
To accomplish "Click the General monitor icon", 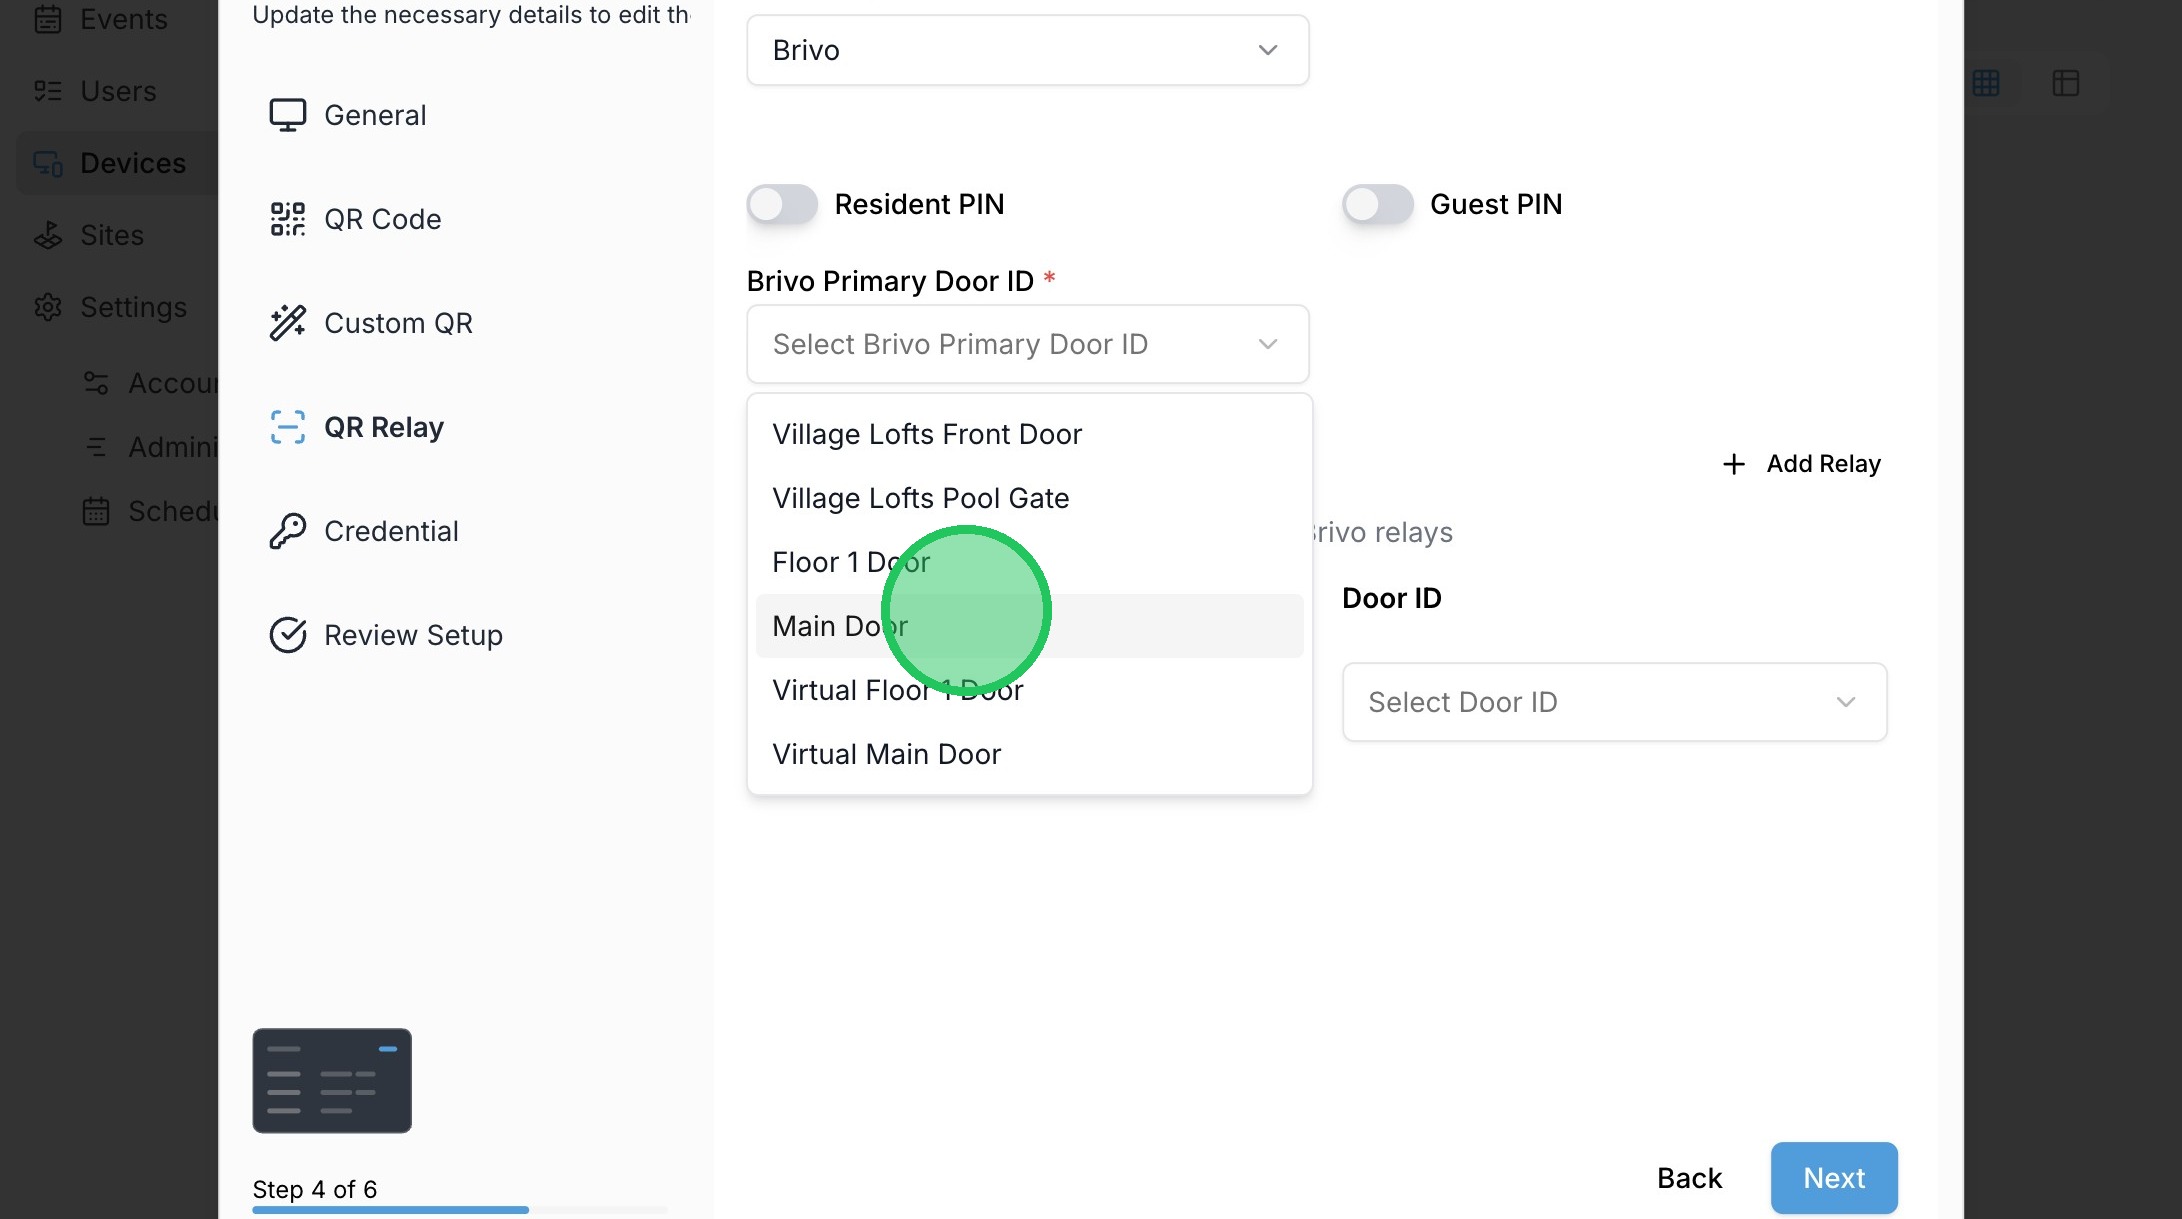I will click(x=287, y=115).
